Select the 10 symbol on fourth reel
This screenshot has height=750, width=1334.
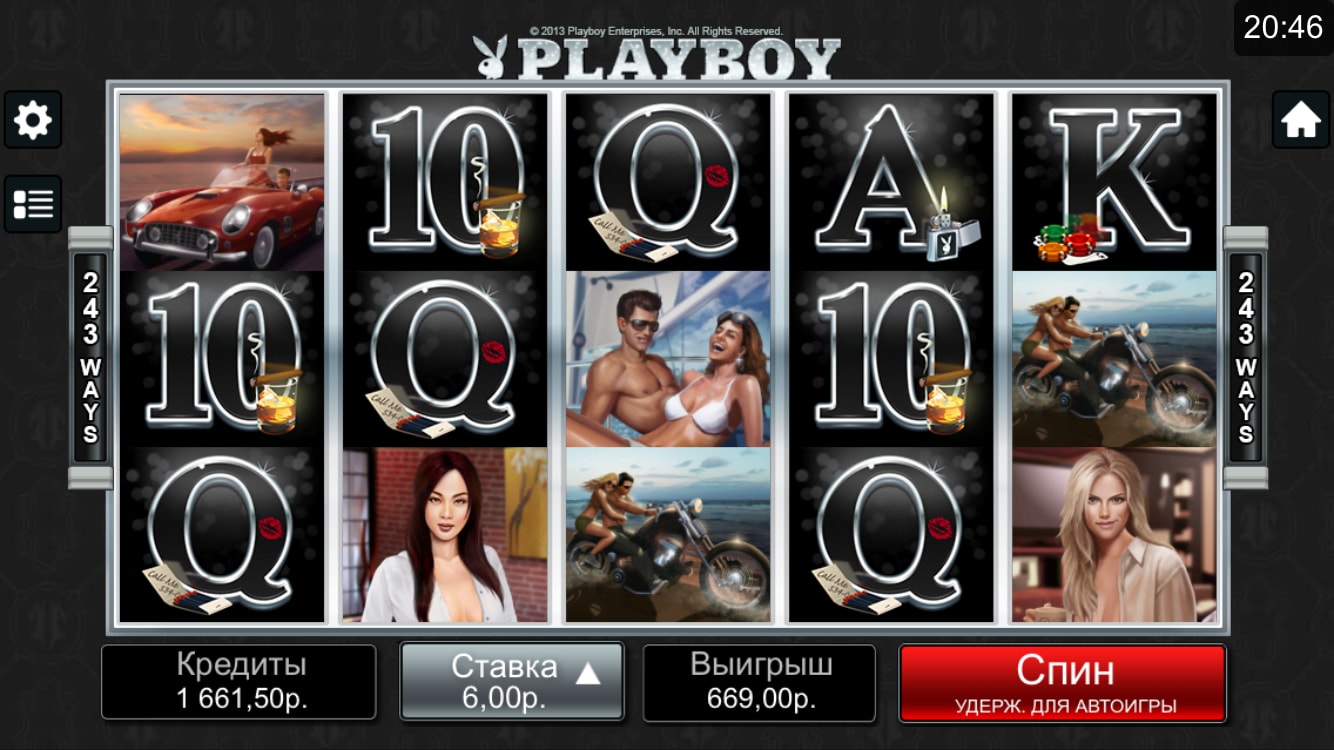[x=891, y=359]
